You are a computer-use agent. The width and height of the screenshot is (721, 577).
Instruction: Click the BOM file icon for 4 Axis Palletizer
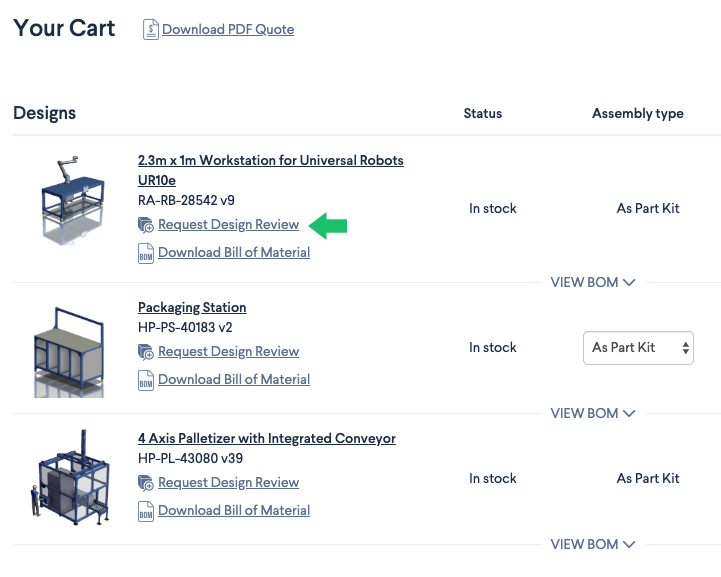tap(146, 511)
